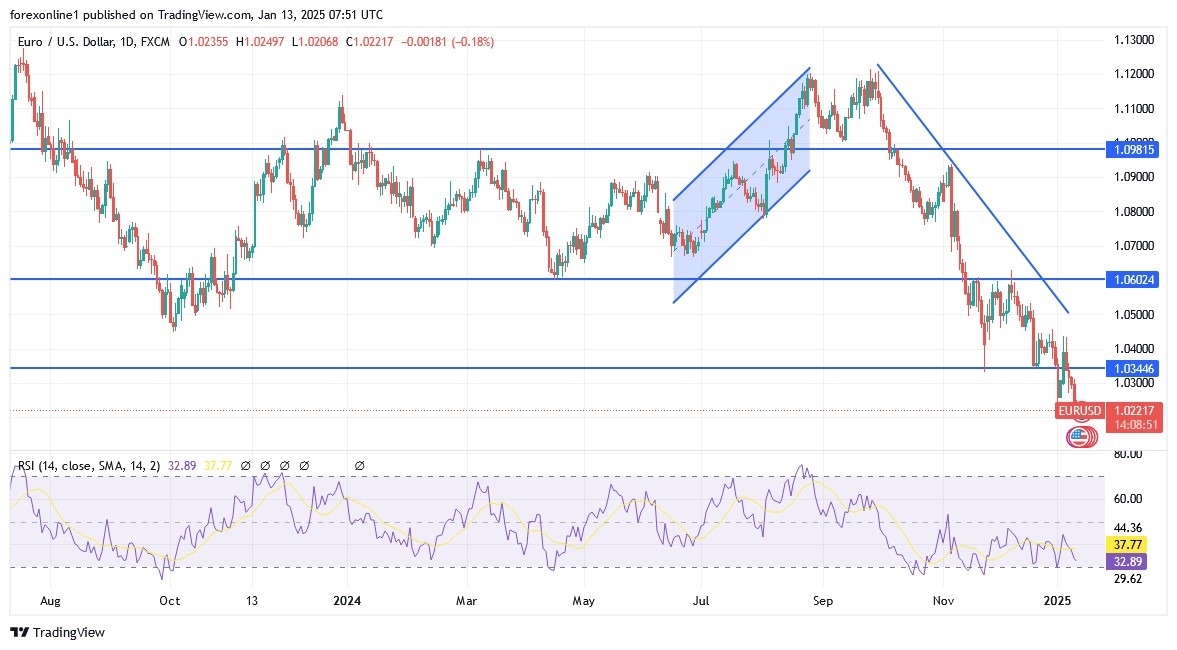Click the TradingView logo in the footer

pos(57,632)
